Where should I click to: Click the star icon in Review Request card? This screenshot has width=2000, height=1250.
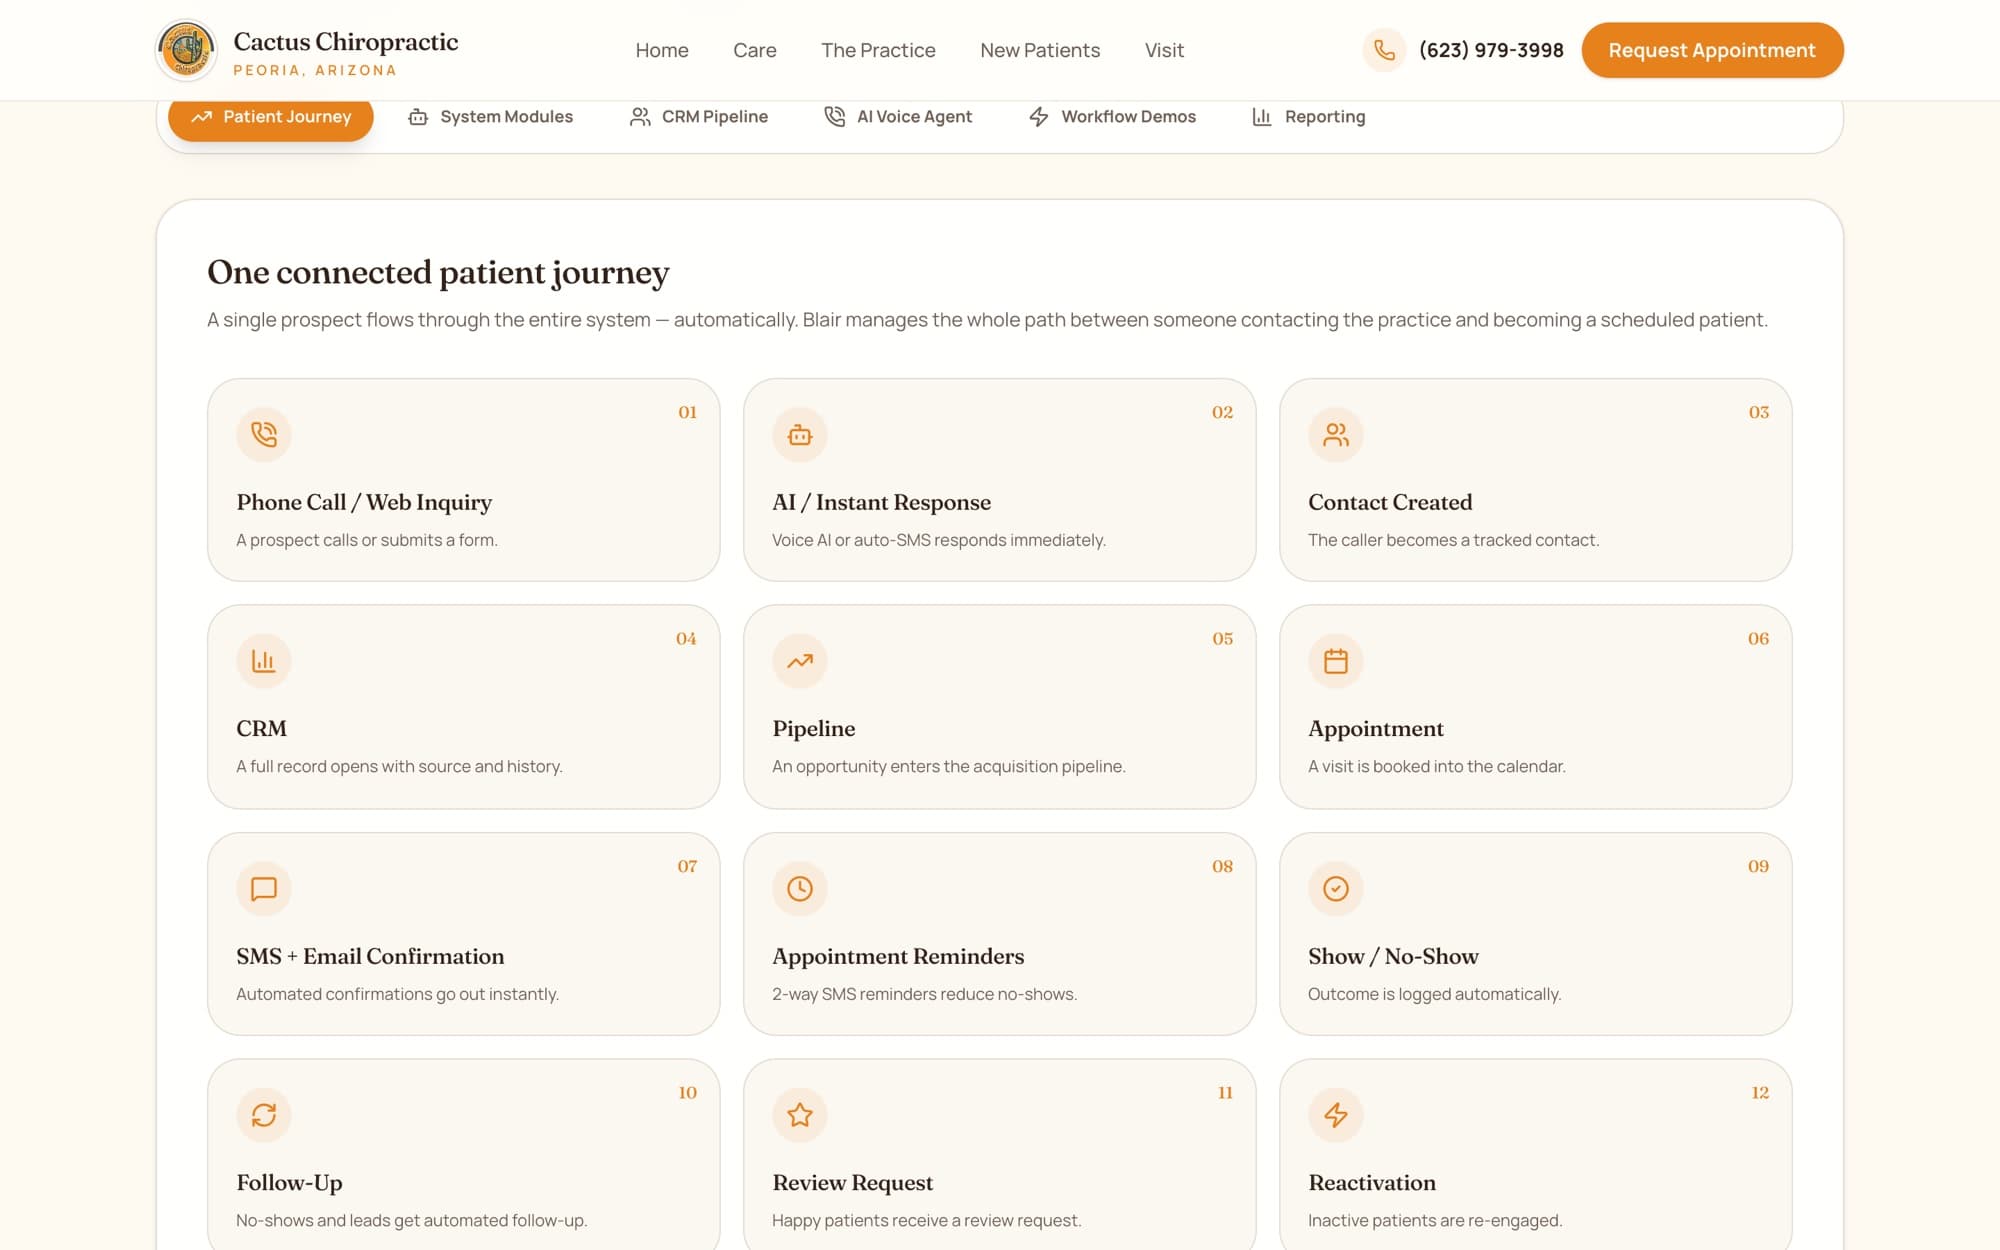(x=800, y=1115)
